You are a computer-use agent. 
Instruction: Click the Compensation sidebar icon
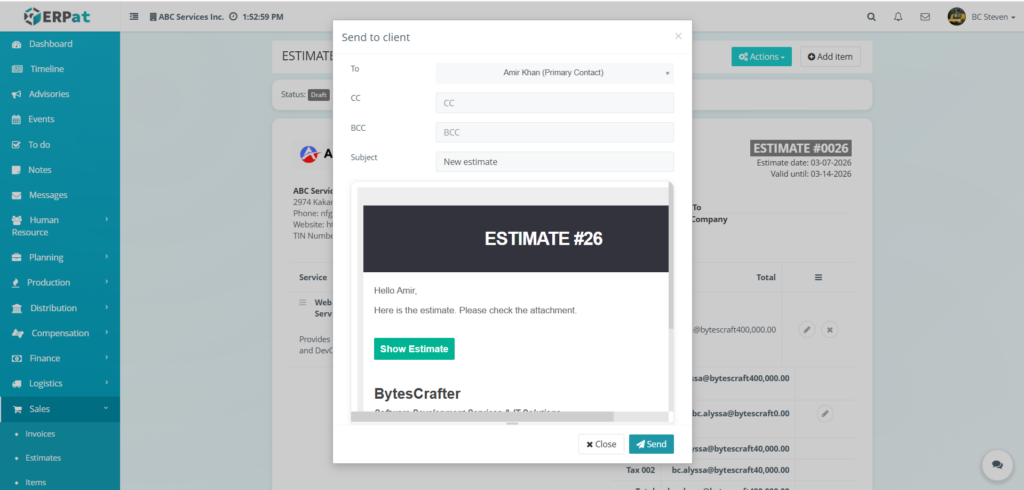tap(18, 333)
